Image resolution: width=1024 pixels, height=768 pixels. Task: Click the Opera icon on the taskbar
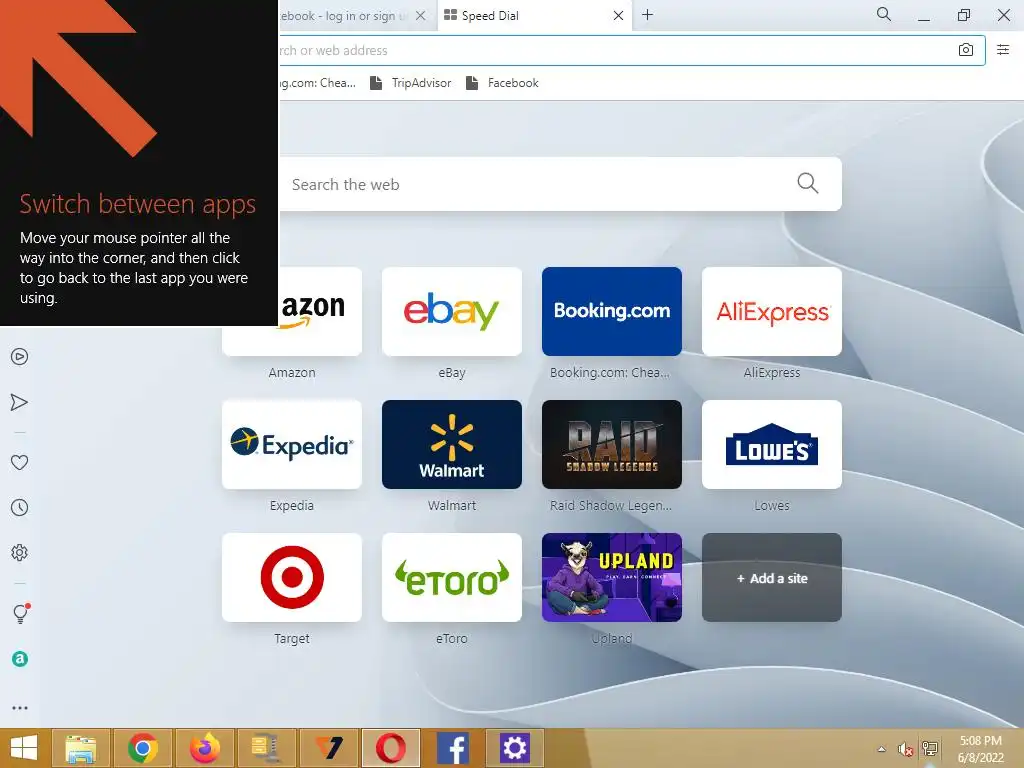391,748
